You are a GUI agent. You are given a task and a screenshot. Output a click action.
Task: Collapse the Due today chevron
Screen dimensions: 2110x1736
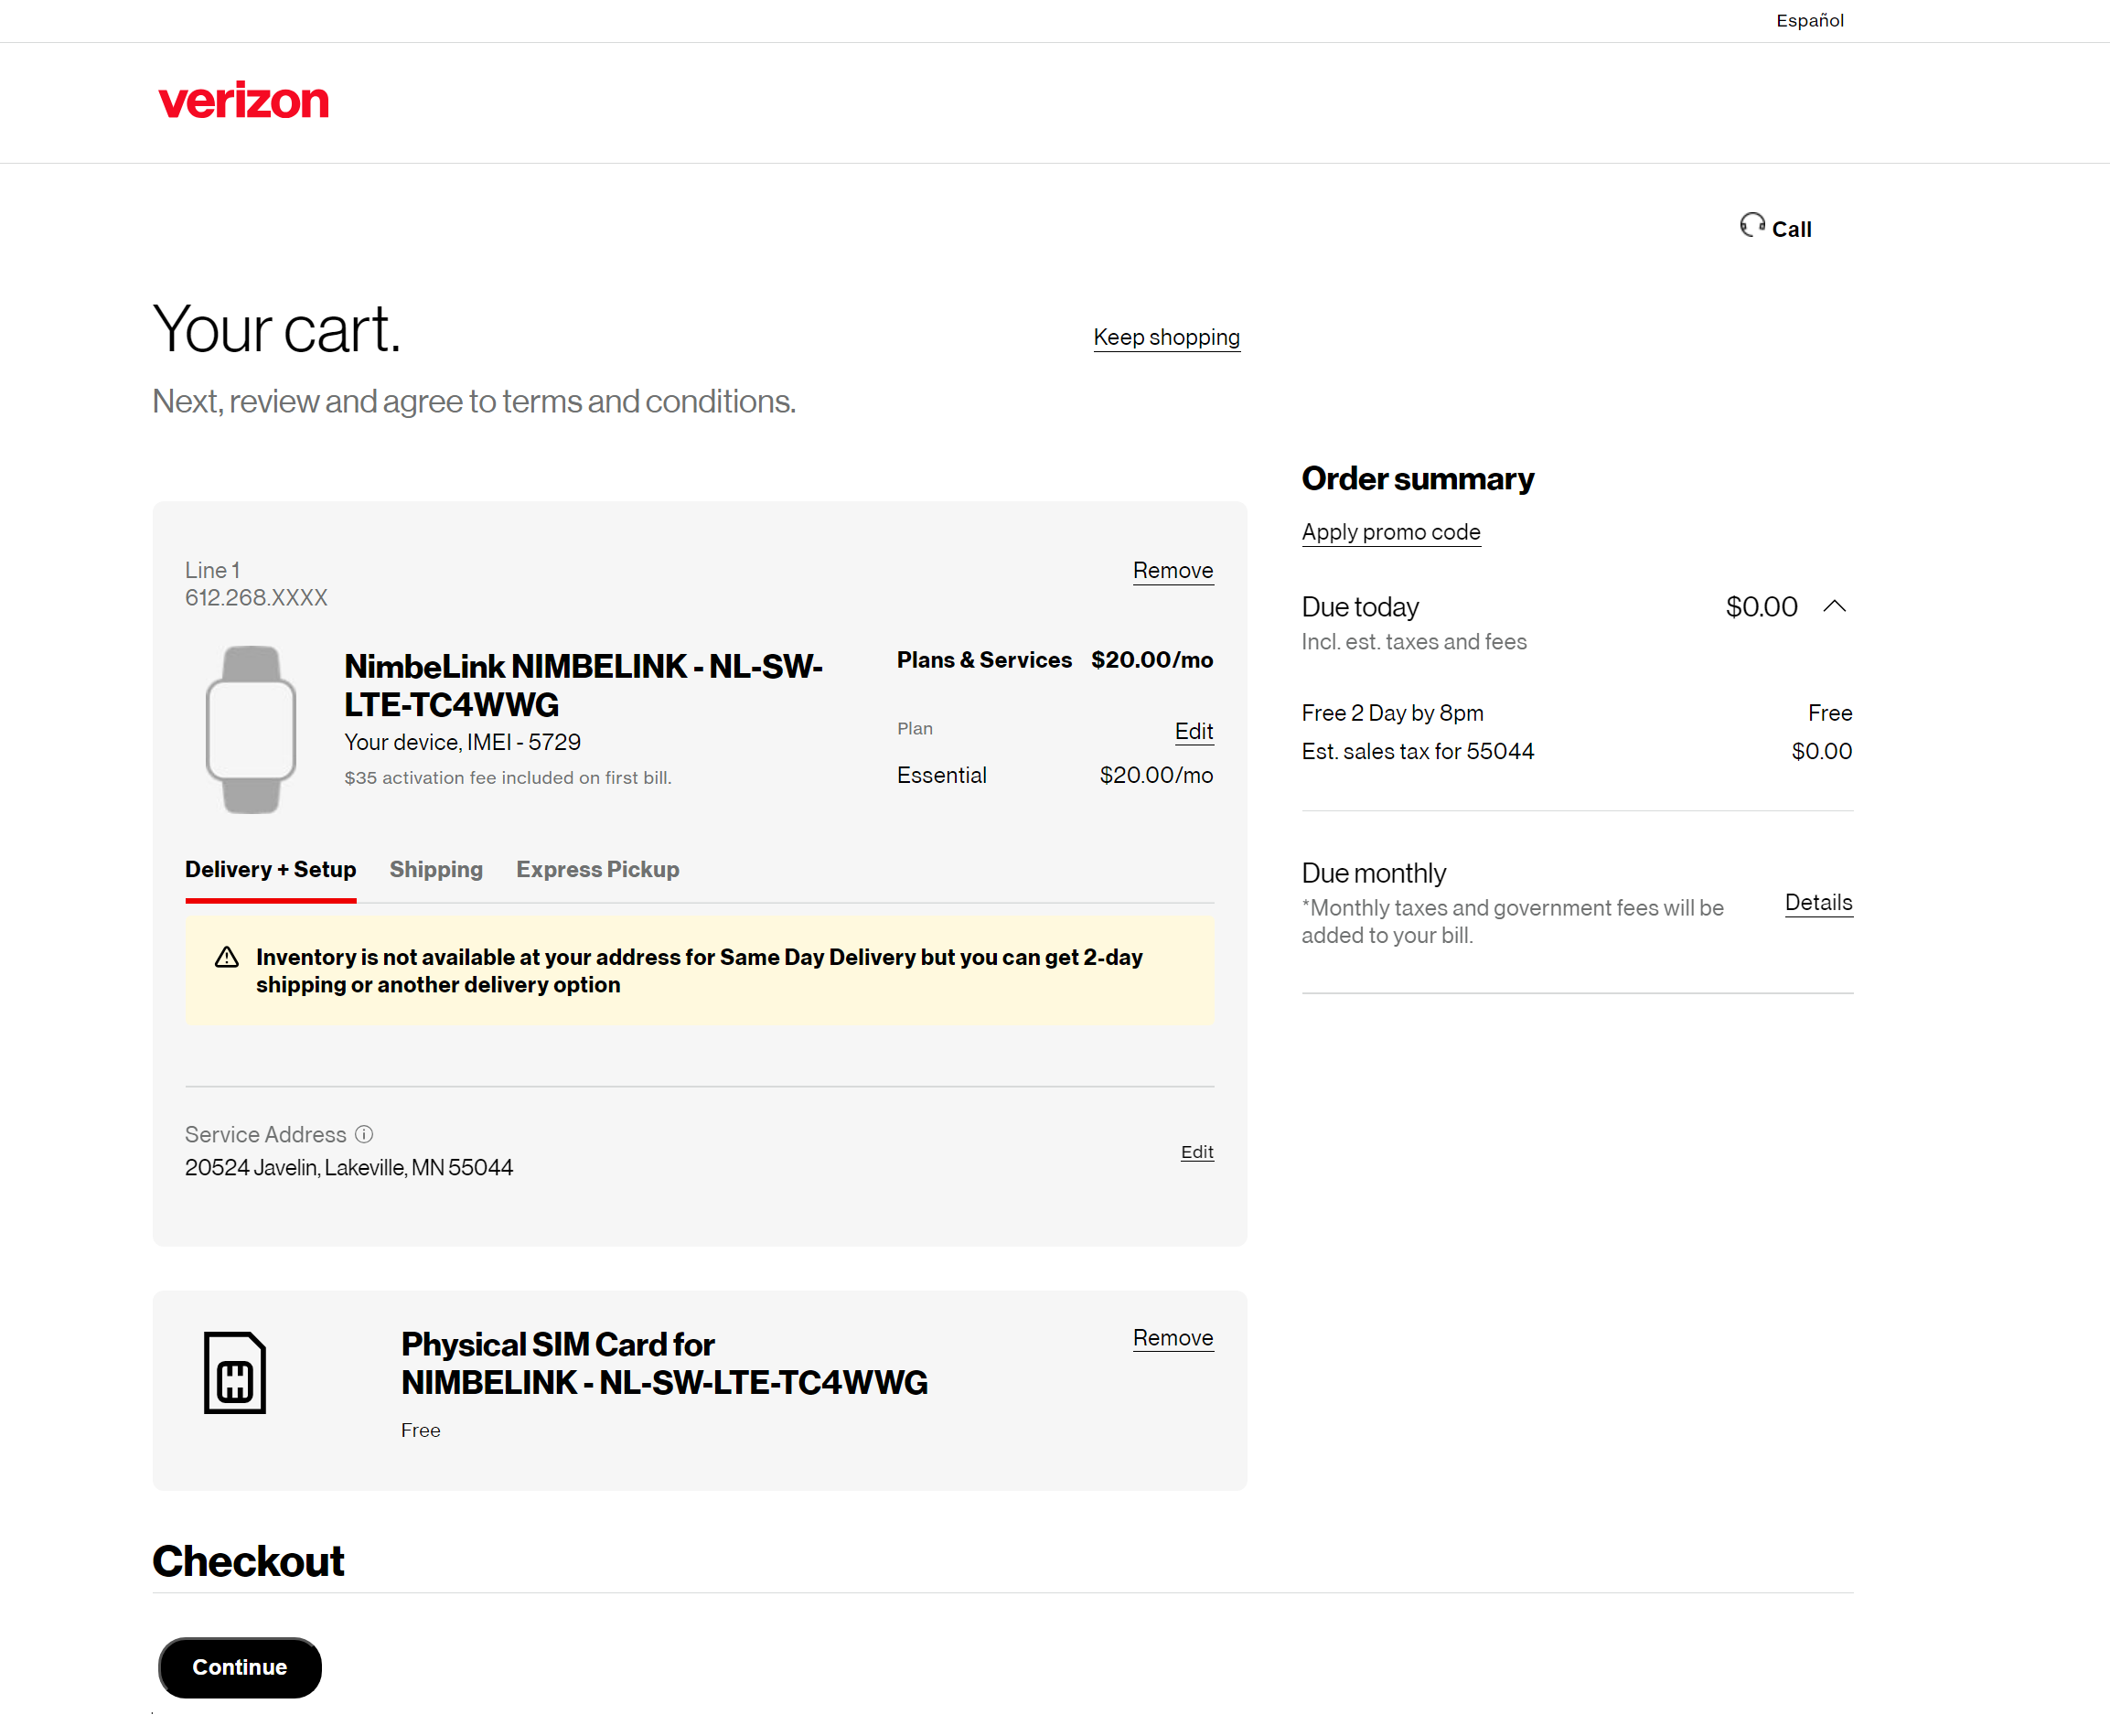click(1835, 606)
